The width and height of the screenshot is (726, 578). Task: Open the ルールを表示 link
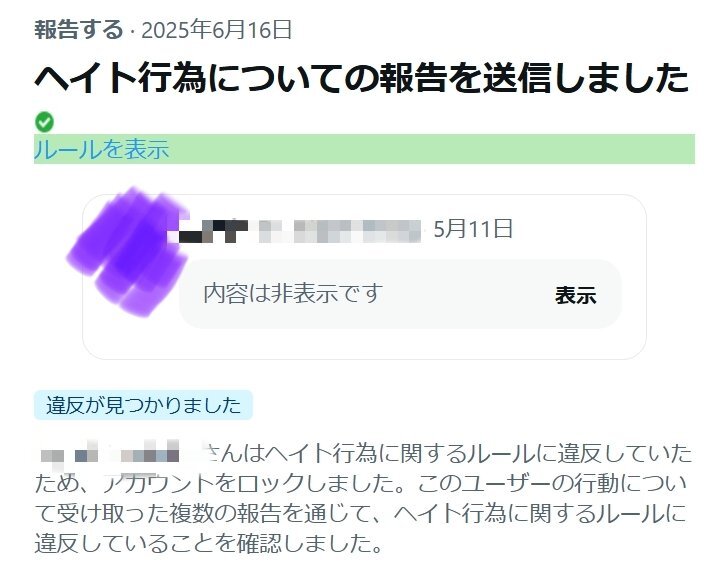click(102, 149)
